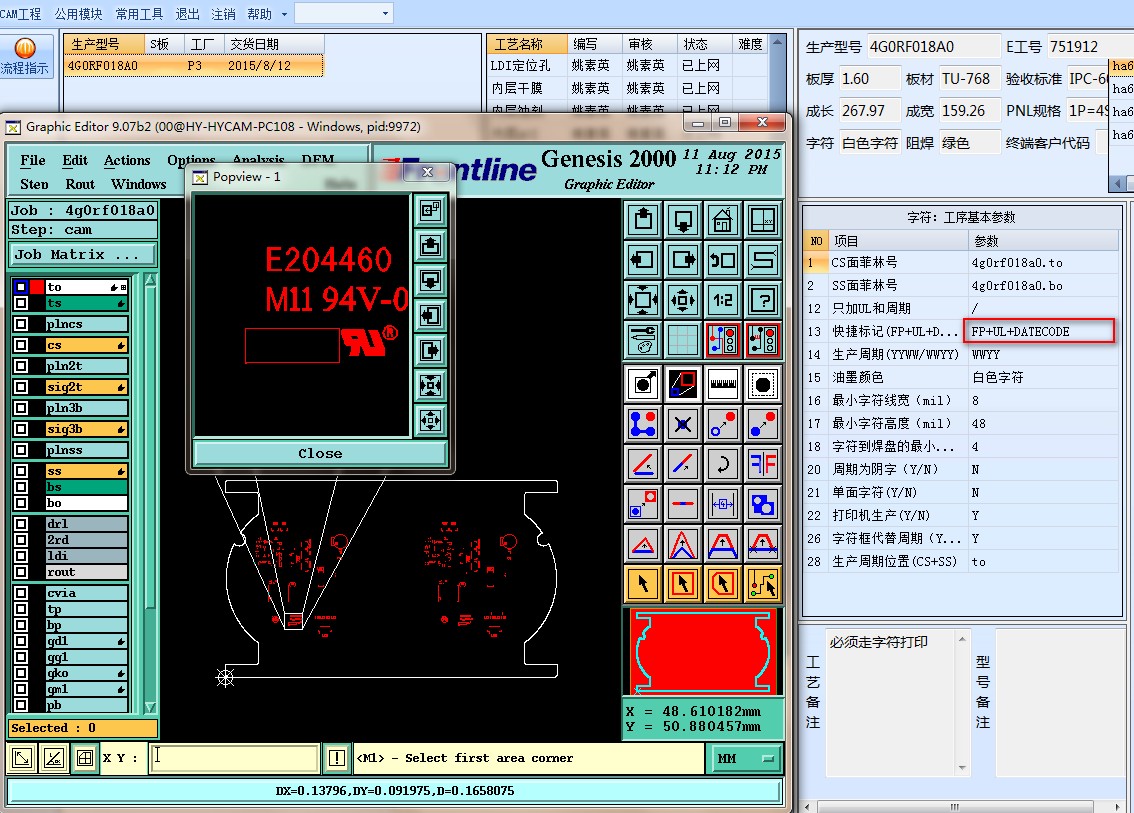1134x813 pixels.
Task: Click 注销 in the top menu bar
Action: pos(223,14)
